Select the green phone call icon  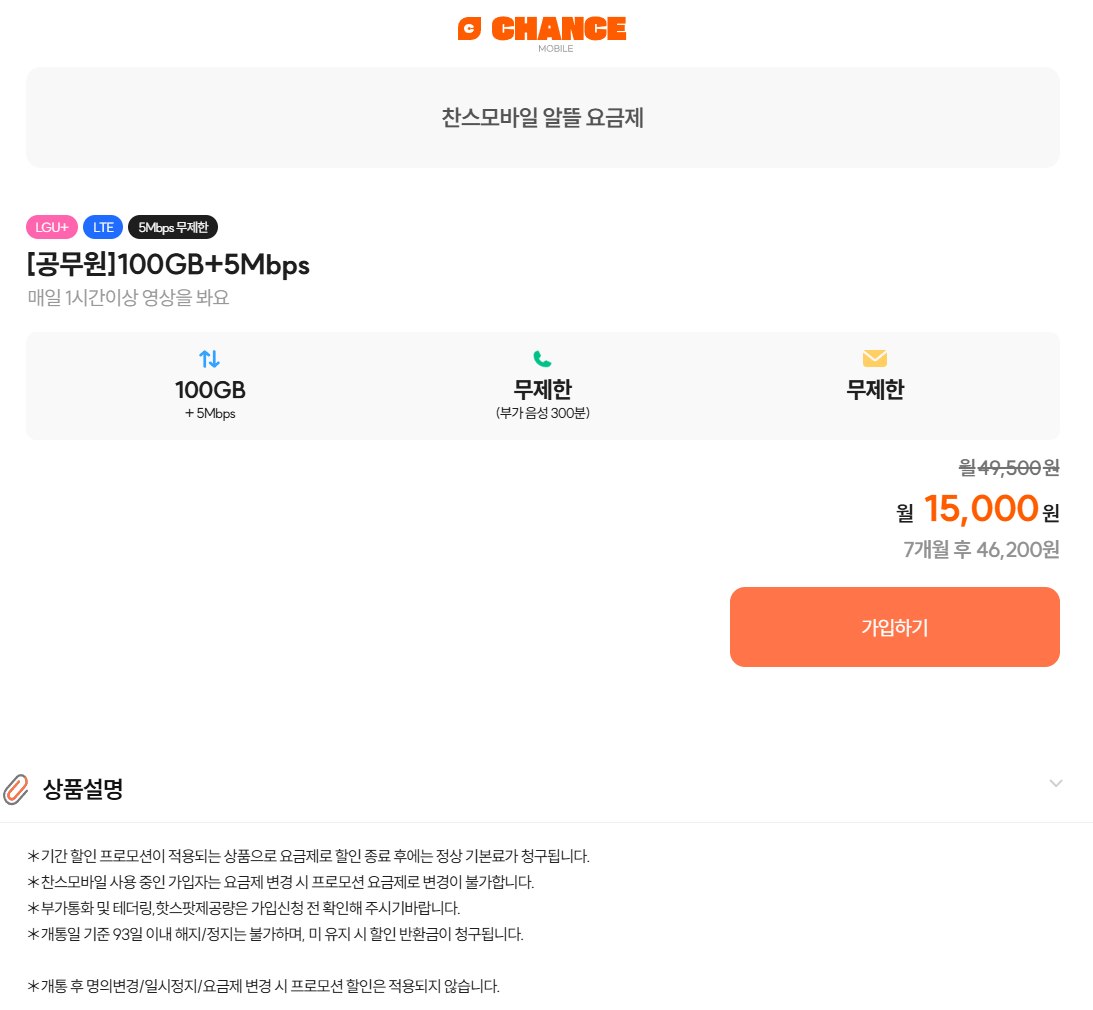click(x=541, y=356)
